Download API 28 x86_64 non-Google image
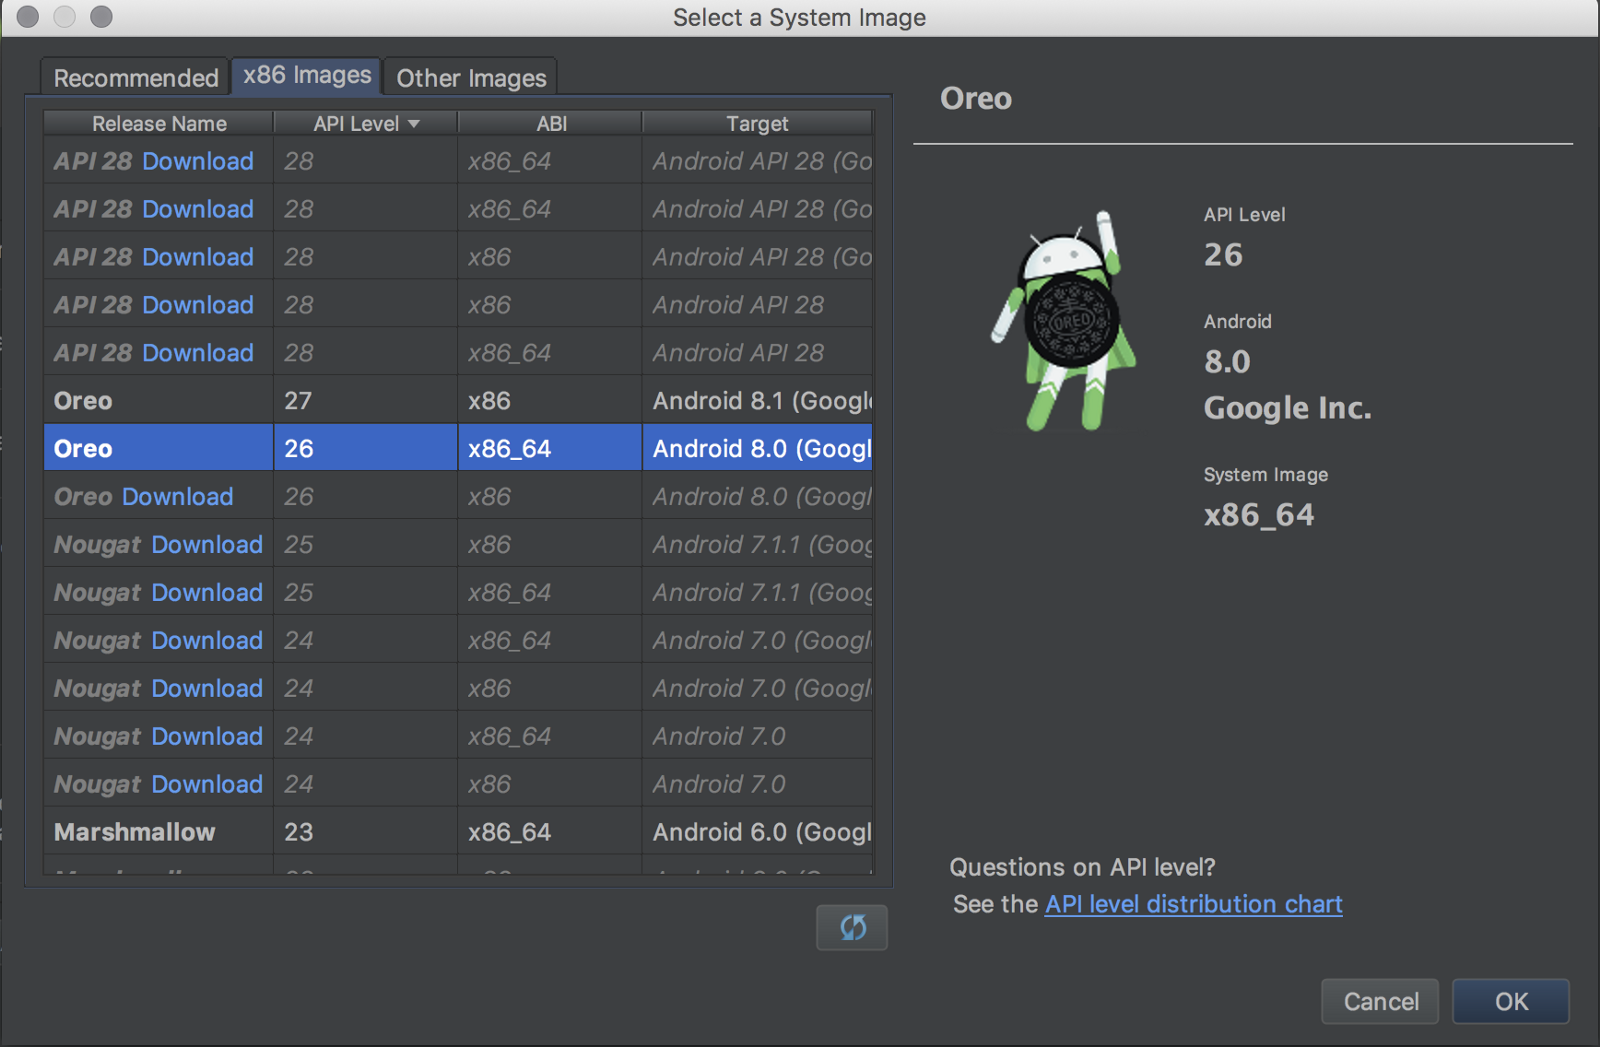Screen dimensions: 1600x1047 click(198, 353)
